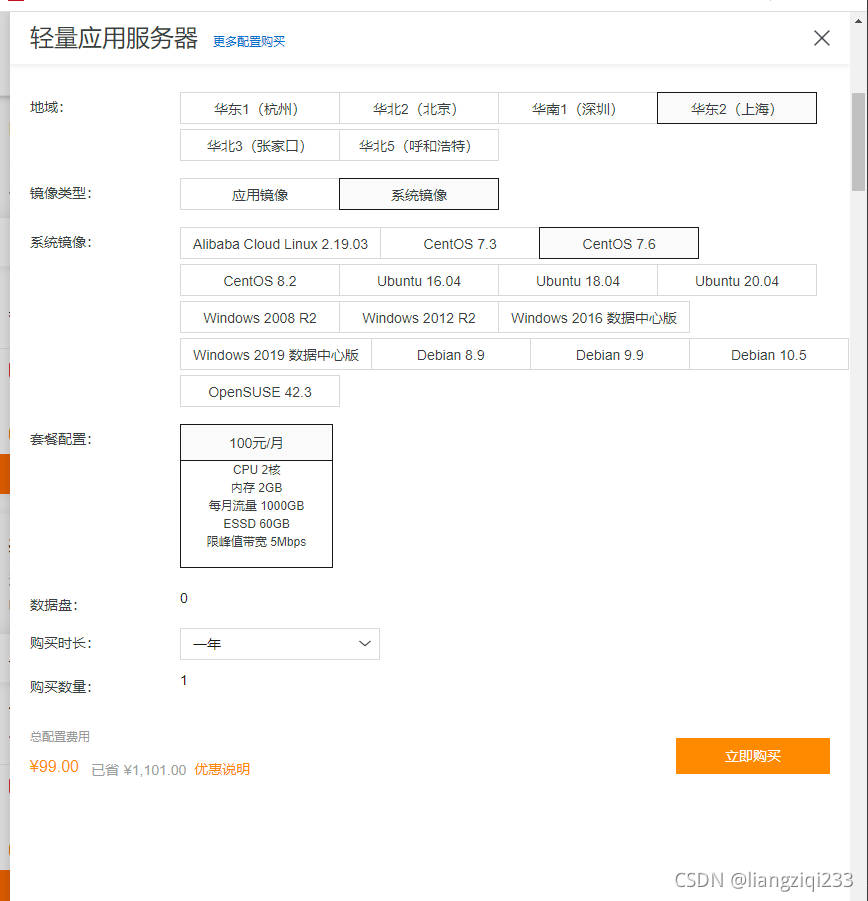The image size is (868, 901).
Task: Choose Ubuntu 18.04 image
Action: click(x=578, y=280)
